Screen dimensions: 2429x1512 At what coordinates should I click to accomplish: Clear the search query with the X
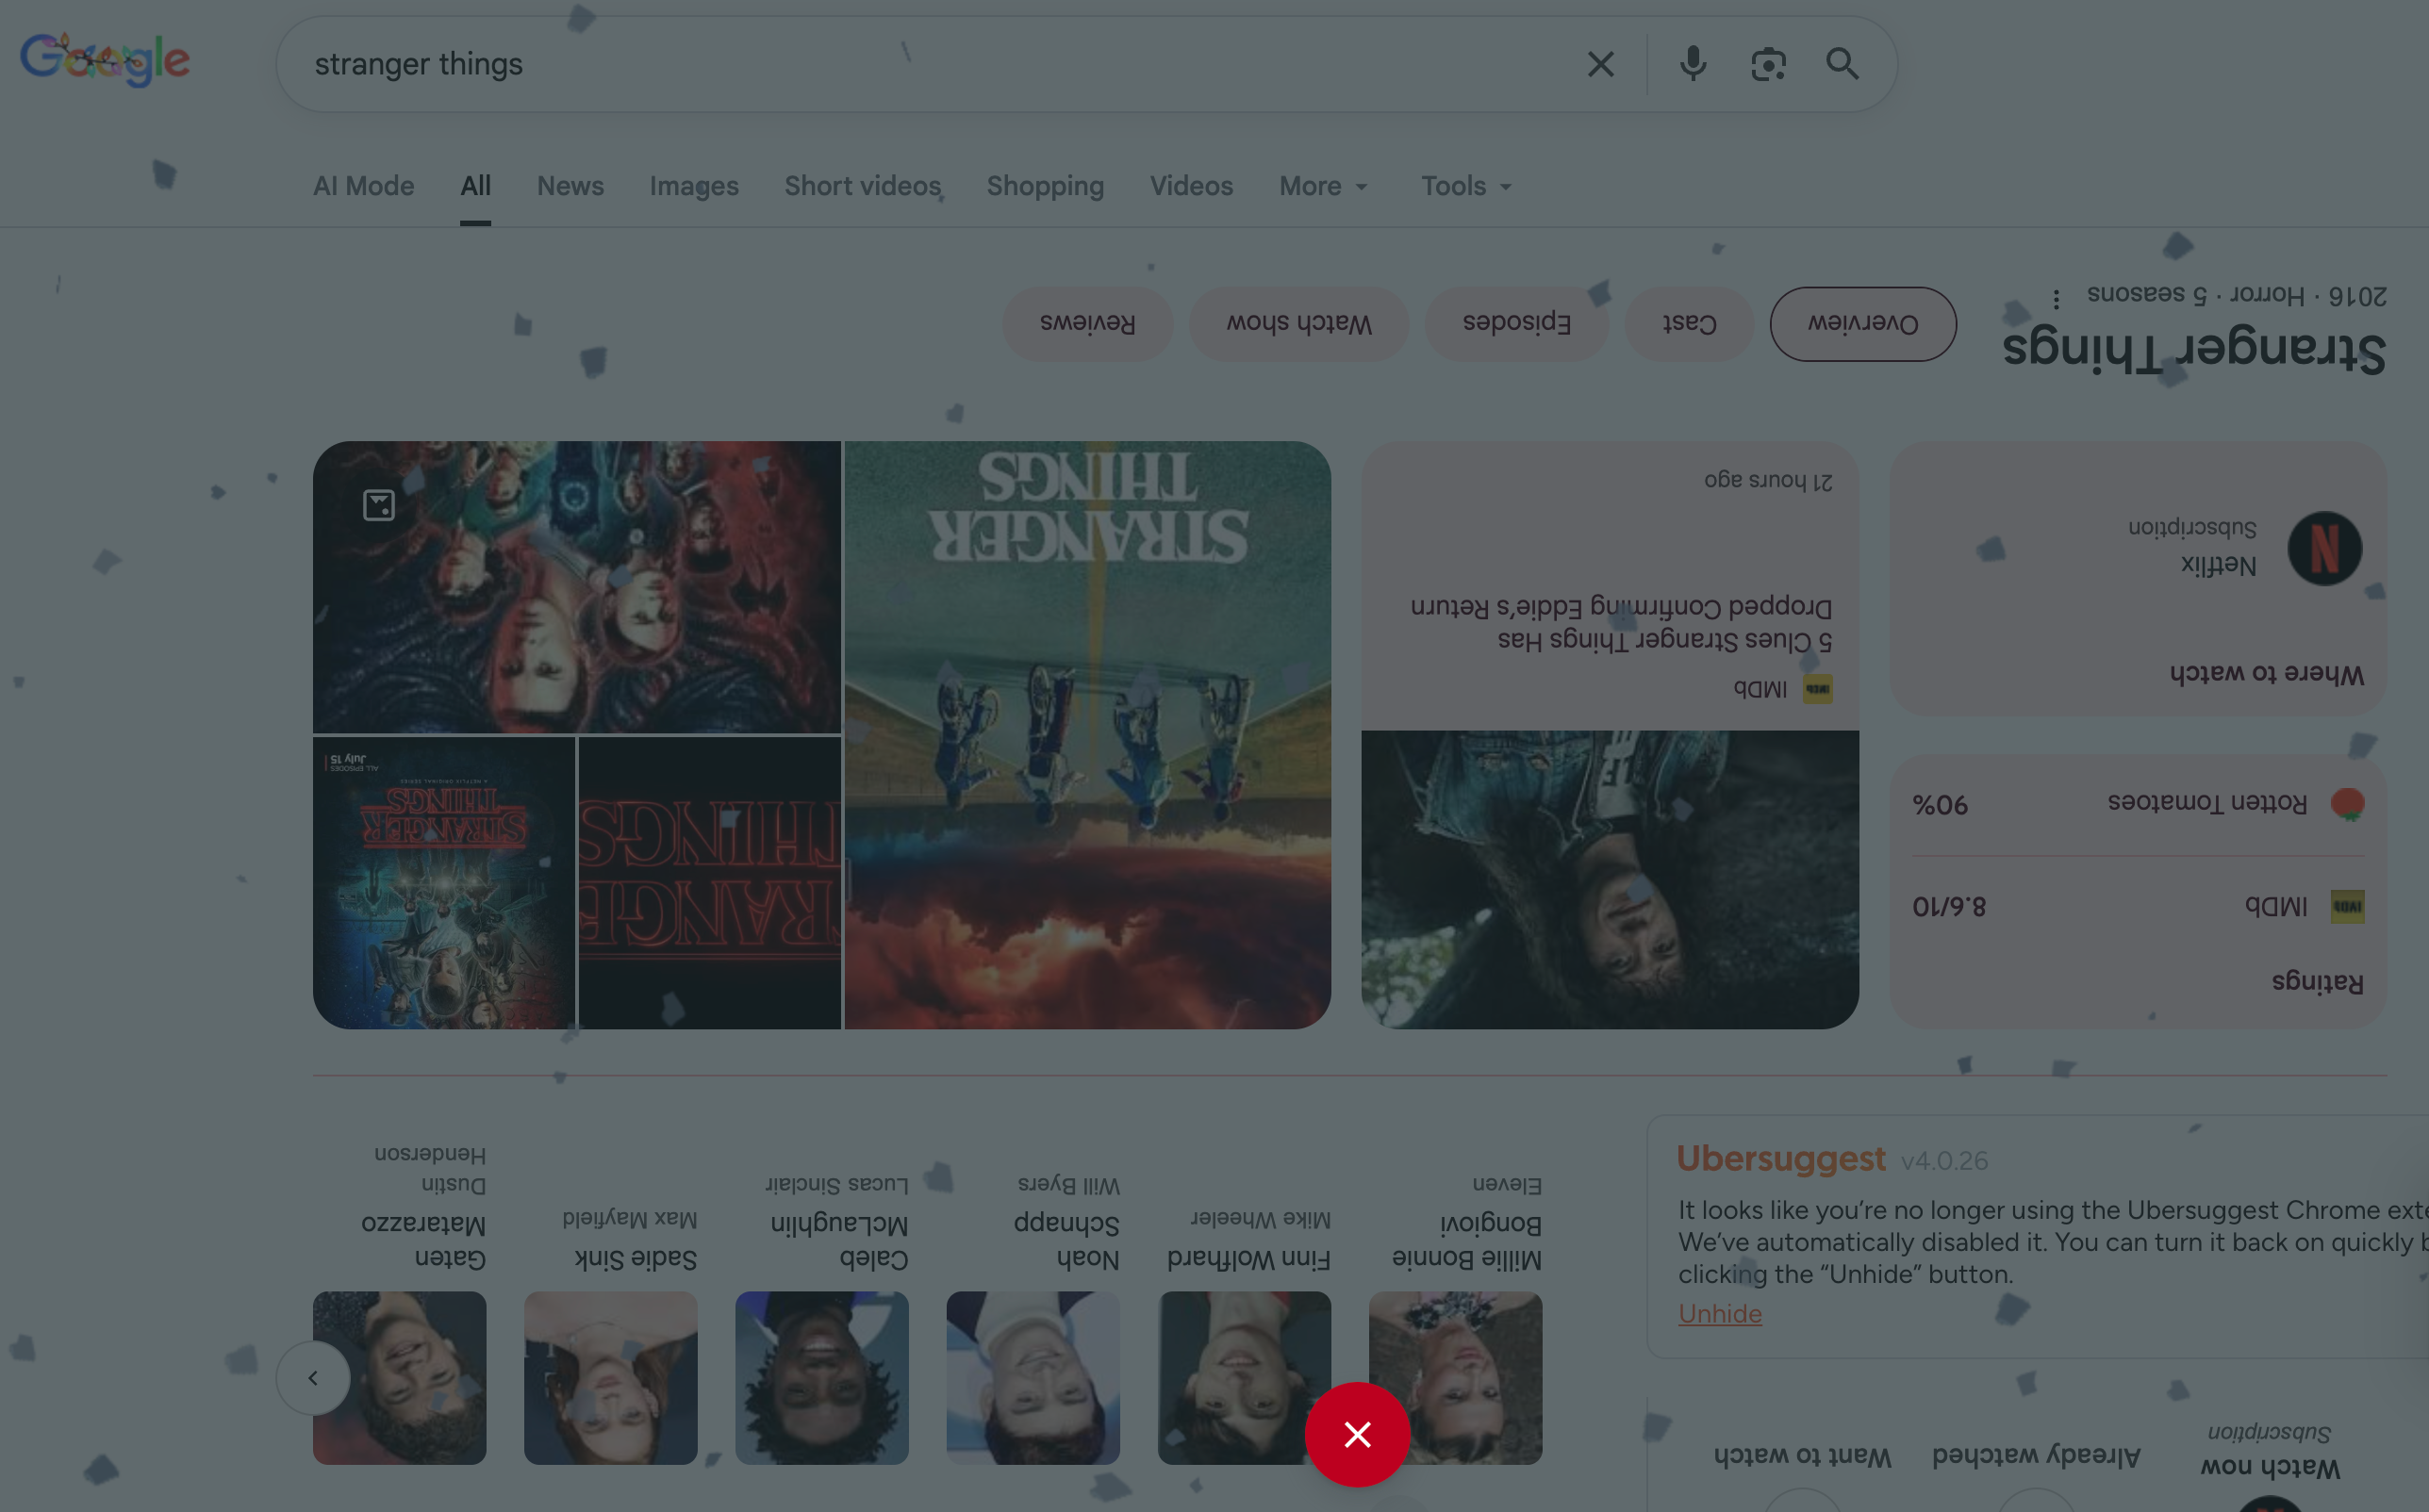click(1600, 64)
